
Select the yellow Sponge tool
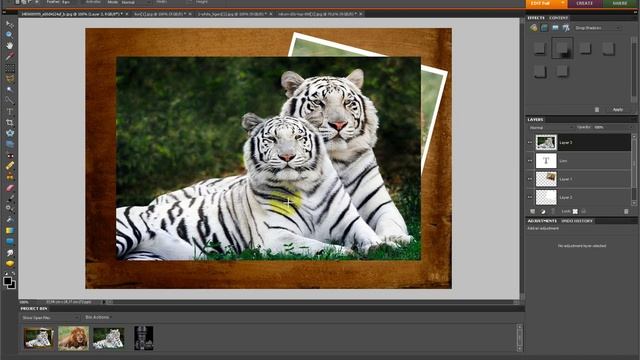click(x=9, y=264)
